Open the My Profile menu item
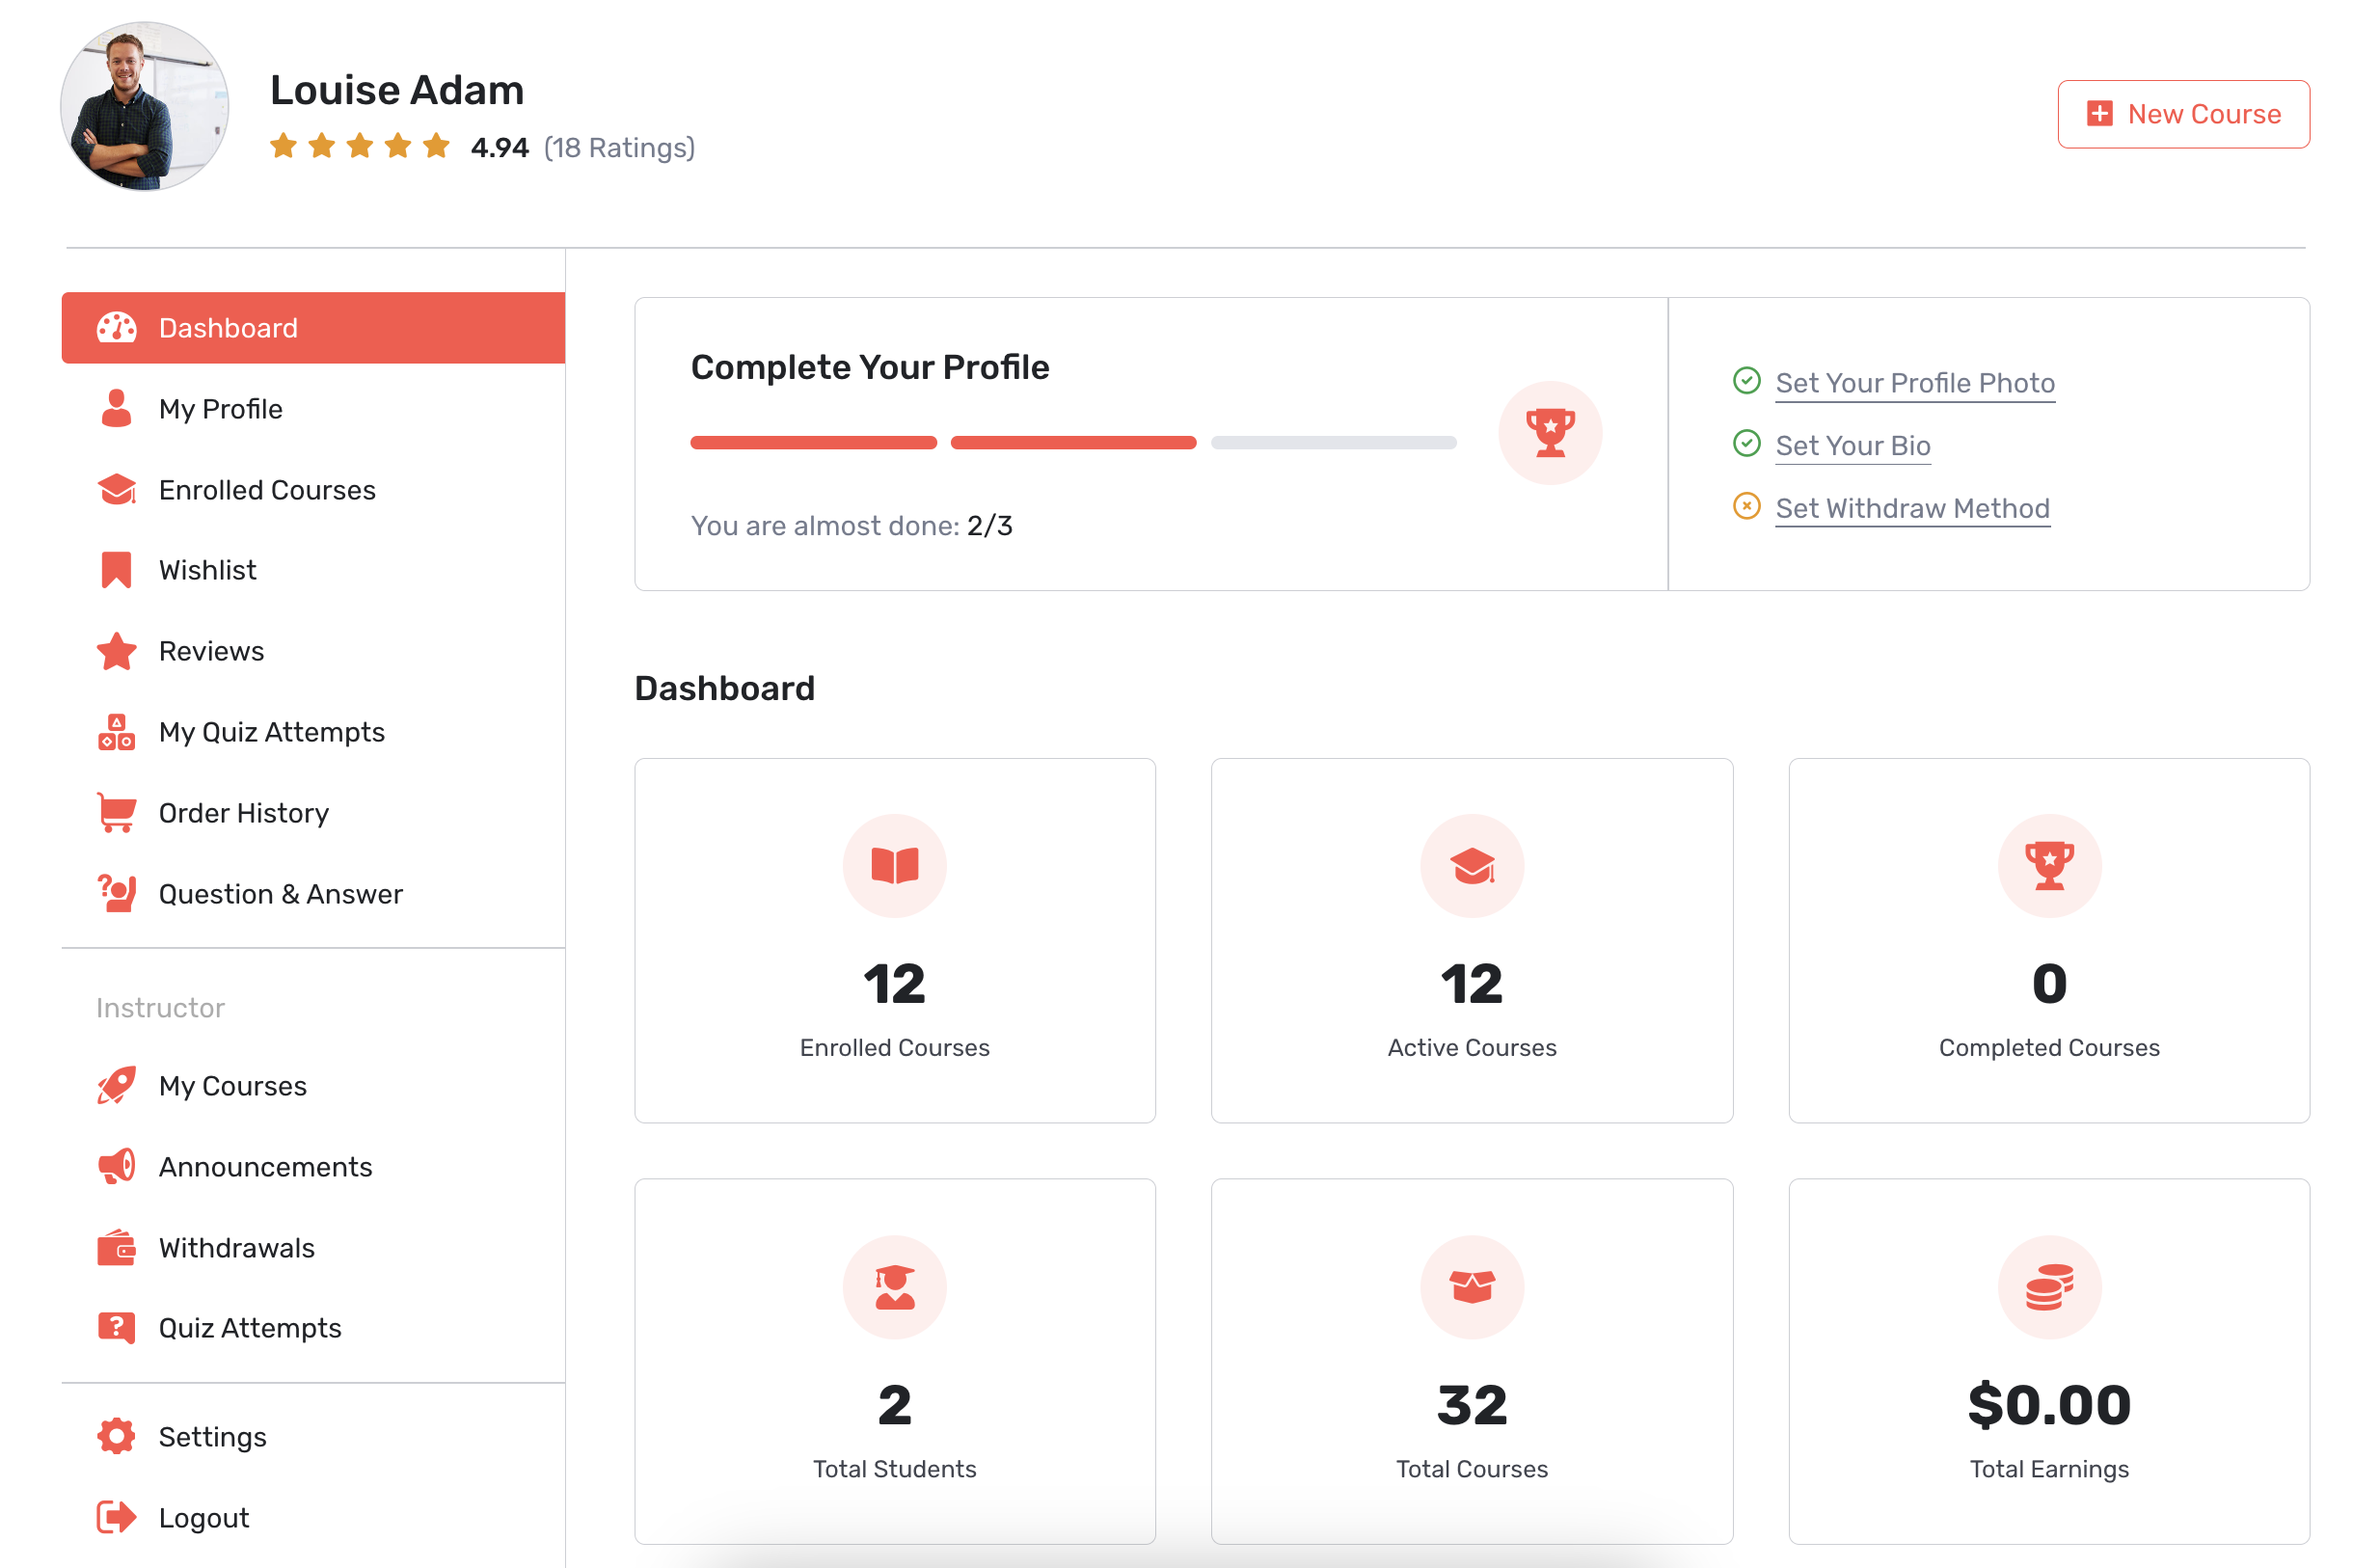This screenshot has height=1568, width=2380. tap(220, 409)
